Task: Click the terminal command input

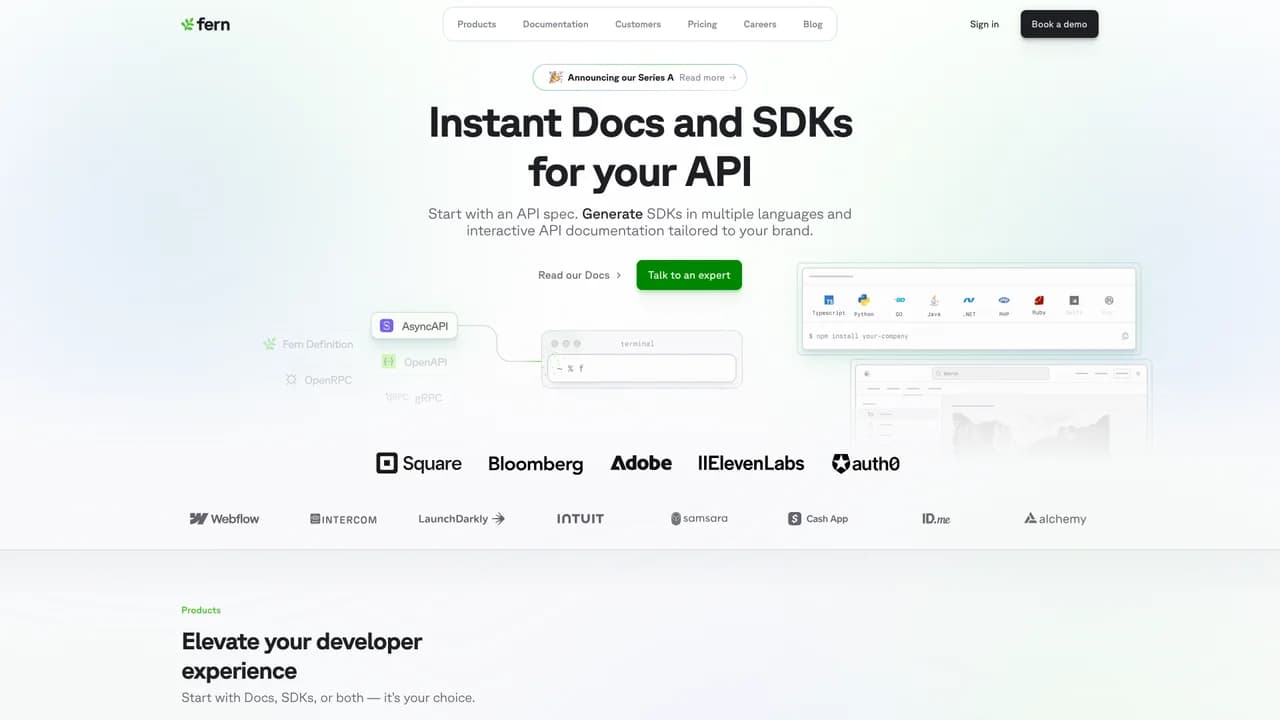Action: click(x=642, y=368)
